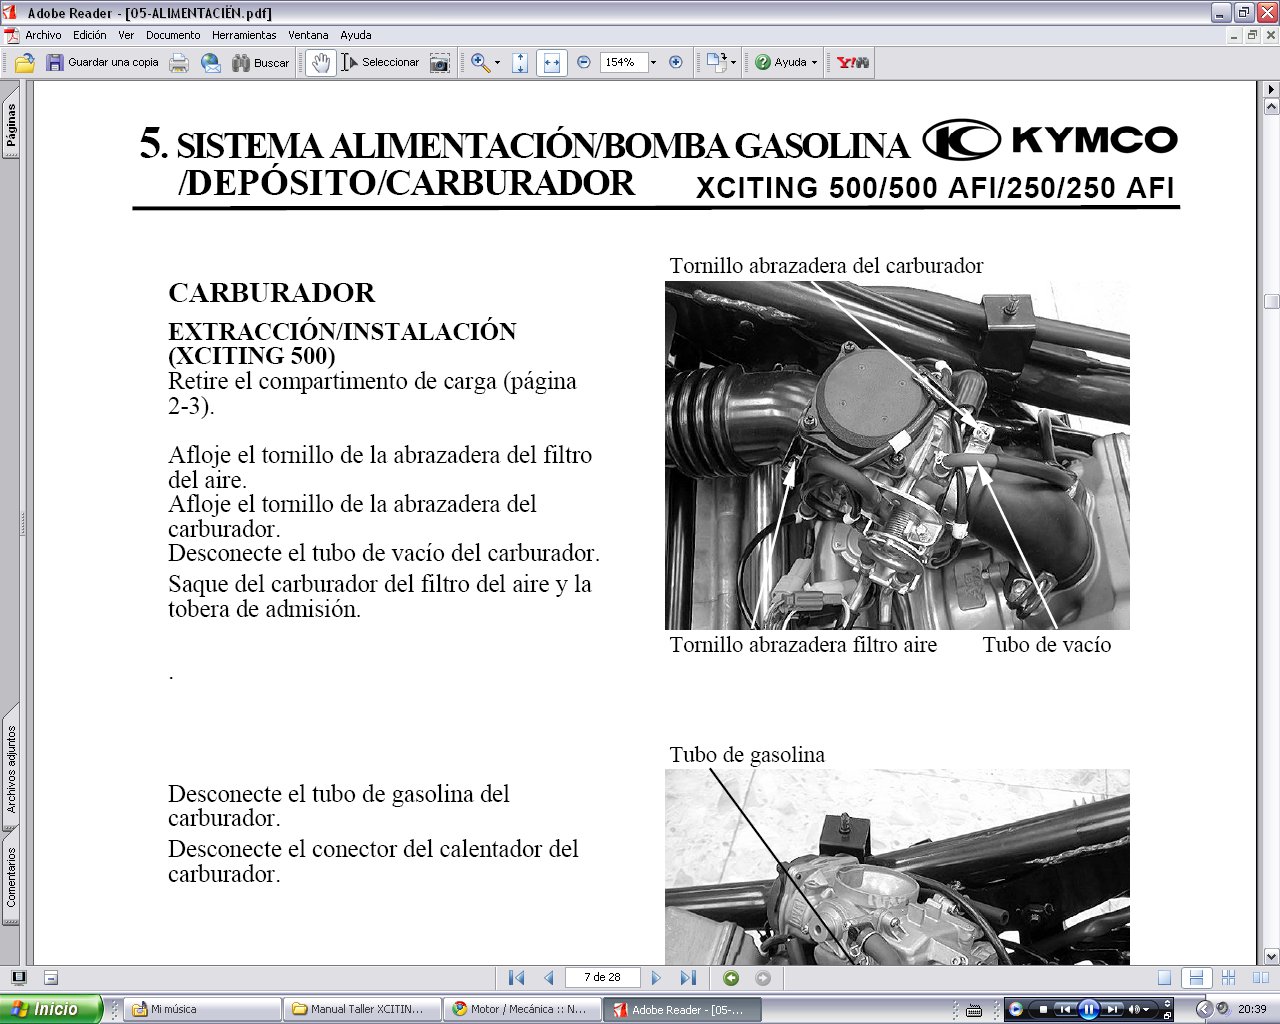
Task: Open the zoom percentage dropdown
Action: tap(653, 62)
